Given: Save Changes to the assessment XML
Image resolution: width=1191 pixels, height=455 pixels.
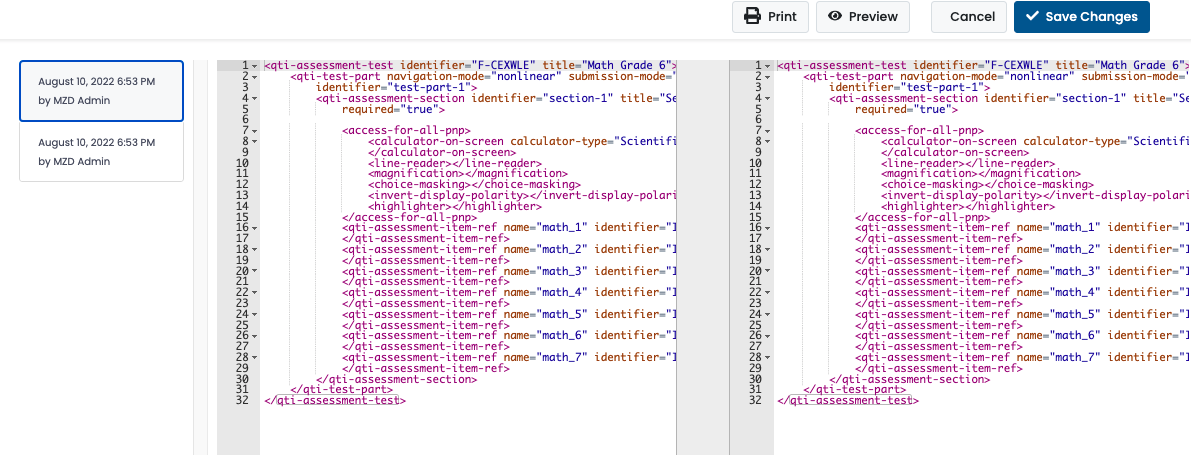Looking at the screenshot, I should 1082,17.
